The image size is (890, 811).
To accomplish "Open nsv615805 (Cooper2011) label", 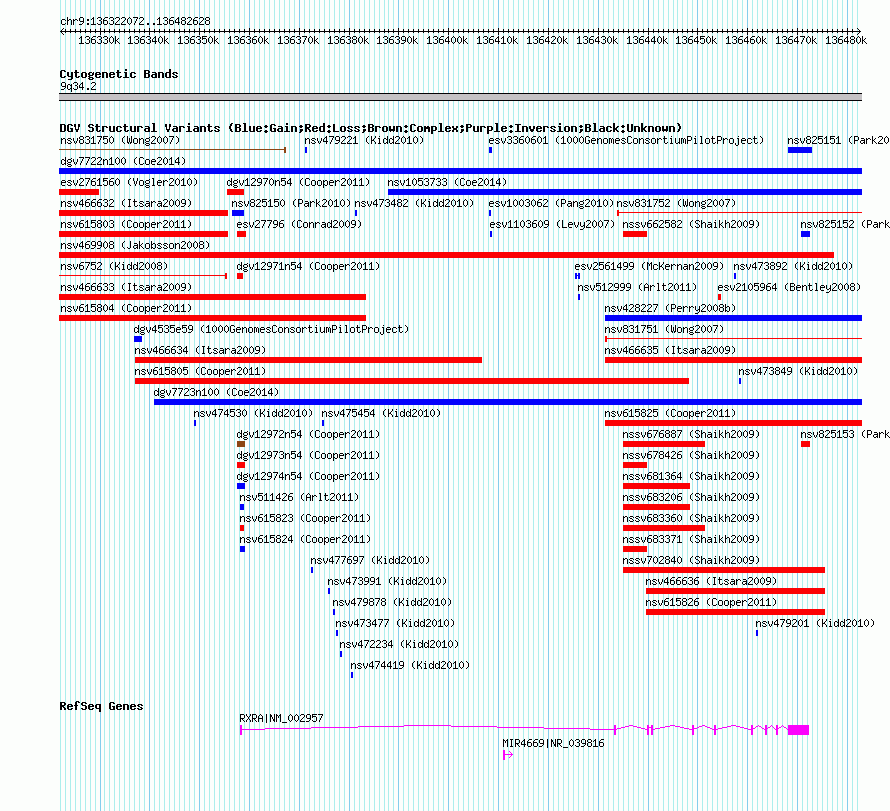I will click(200, 371).
